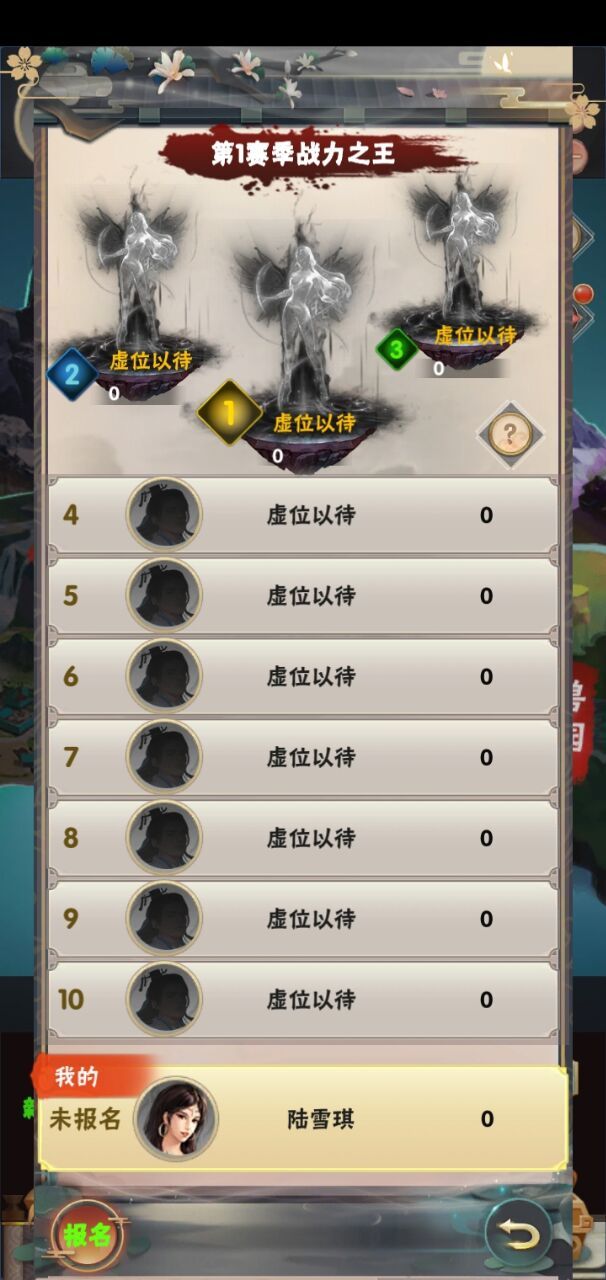
Task: Select the 陆雪琪 name in my row
Action: (x=321, y=1120)
